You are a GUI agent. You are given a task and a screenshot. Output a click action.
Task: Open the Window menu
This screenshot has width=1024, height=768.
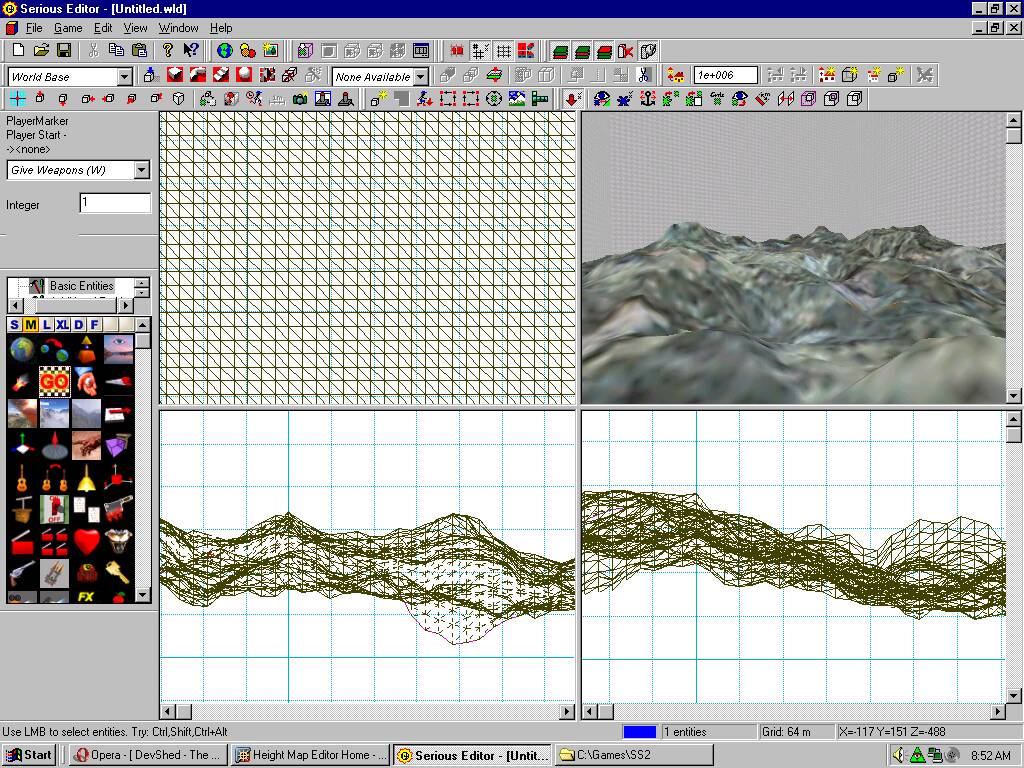[x=178, y=28]
